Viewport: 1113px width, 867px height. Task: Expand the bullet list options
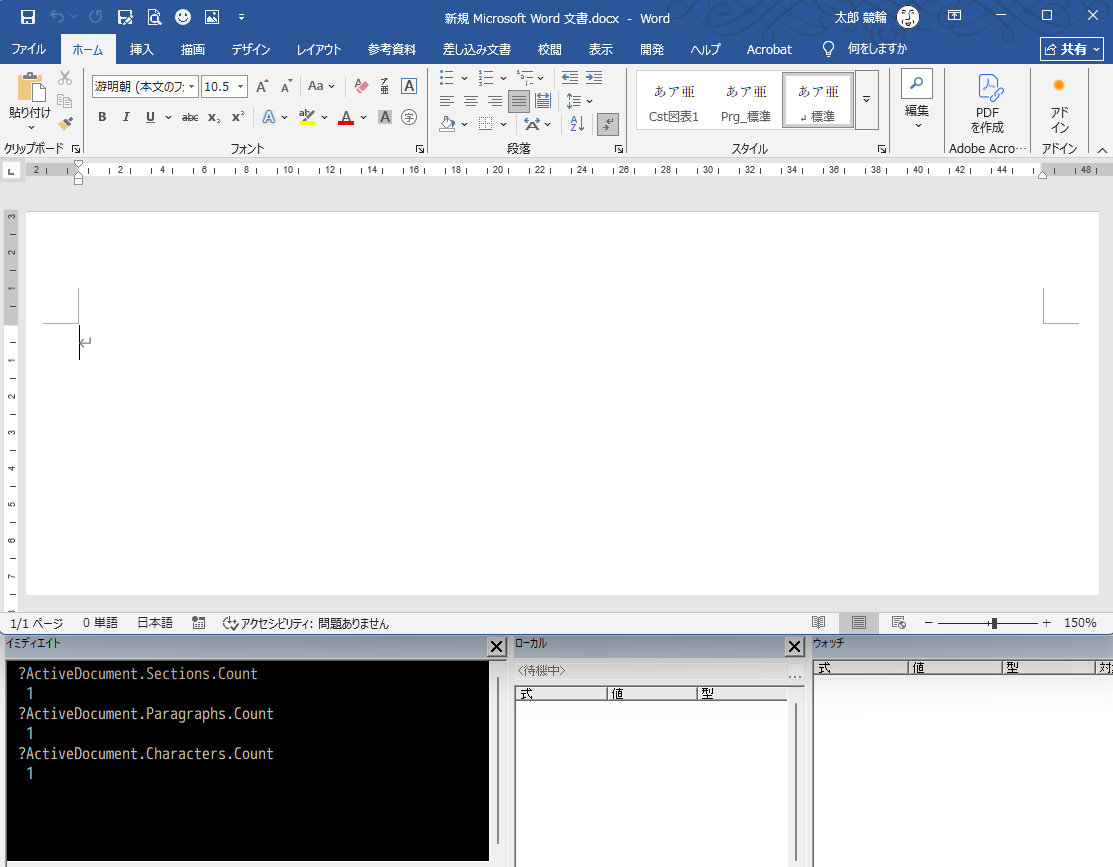click(x=464, y=78)
